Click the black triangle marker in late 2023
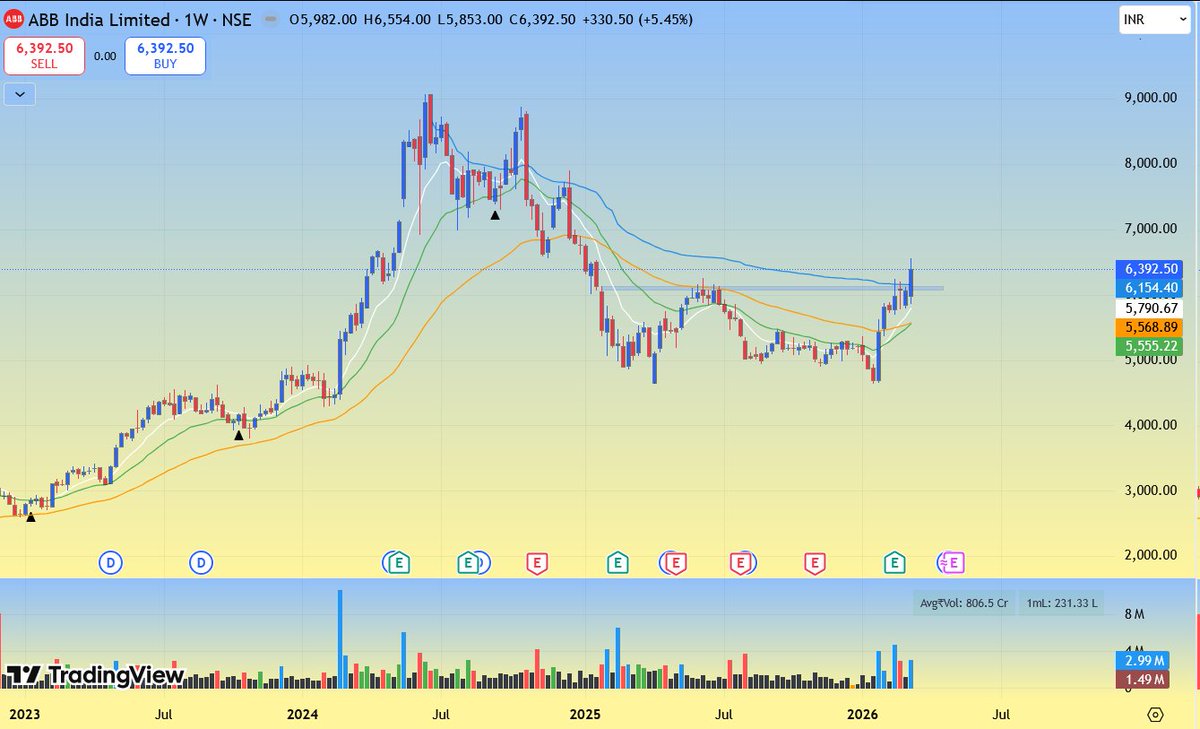This screenshot has height=729, width=1200. pos(238,435)
